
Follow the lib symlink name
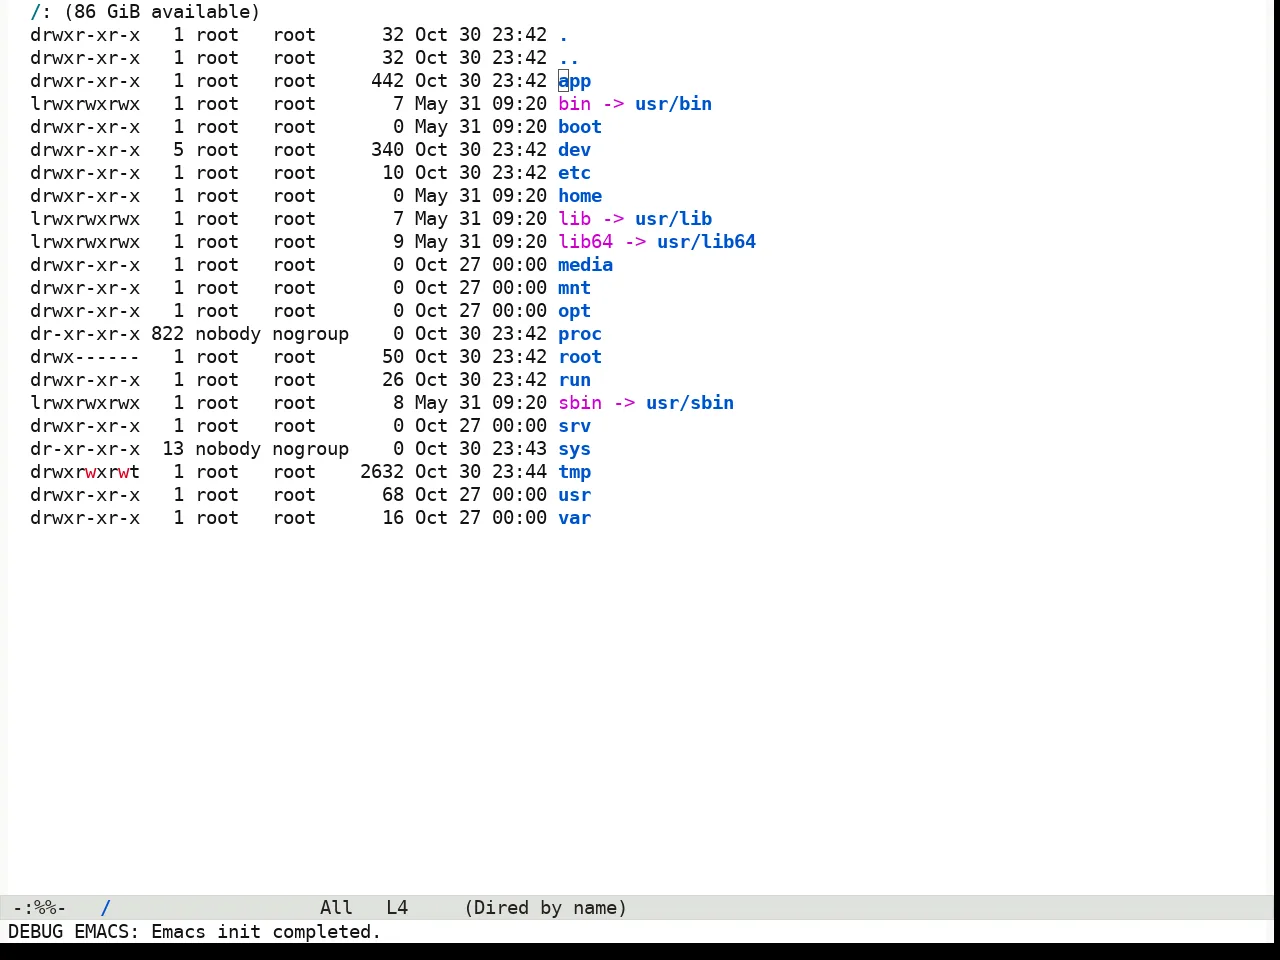coord(575,219)
